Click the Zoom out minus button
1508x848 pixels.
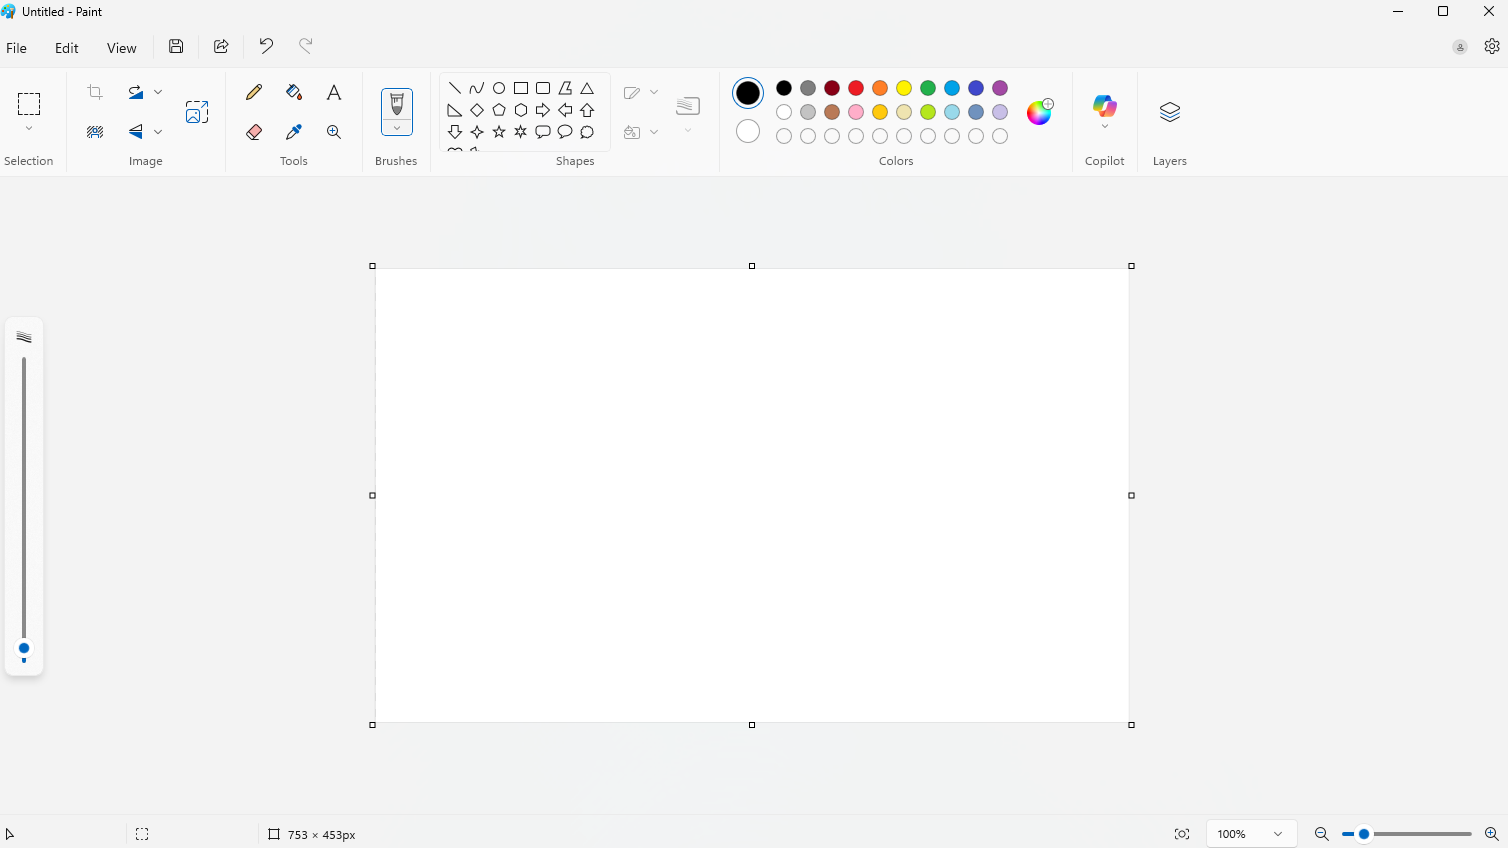tap(1321, 834)
